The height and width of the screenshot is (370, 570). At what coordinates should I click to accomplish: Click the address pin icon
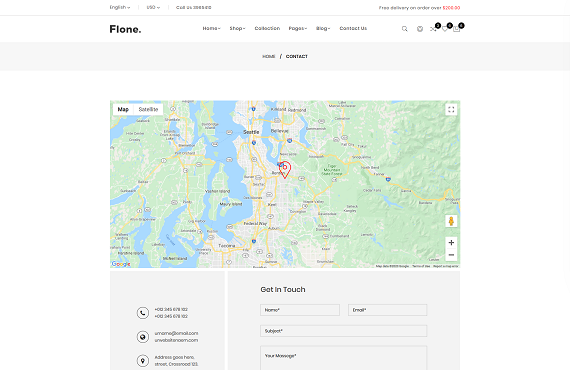(x=143, y=361)
